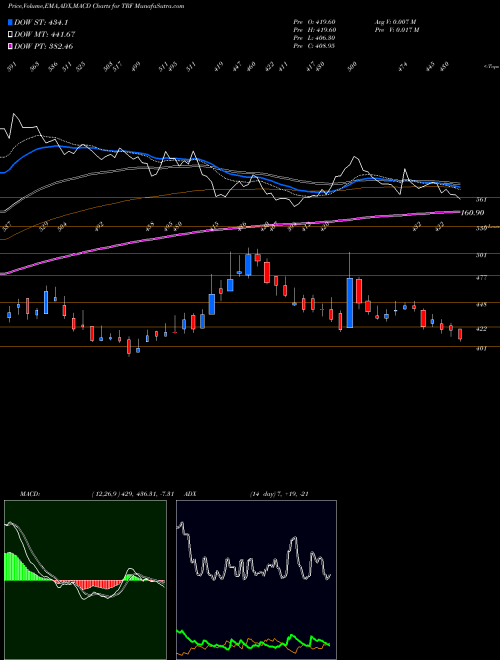Select the 'DOW MT: 441.67' label
500x660 pixels.
[x=45, y=34]
